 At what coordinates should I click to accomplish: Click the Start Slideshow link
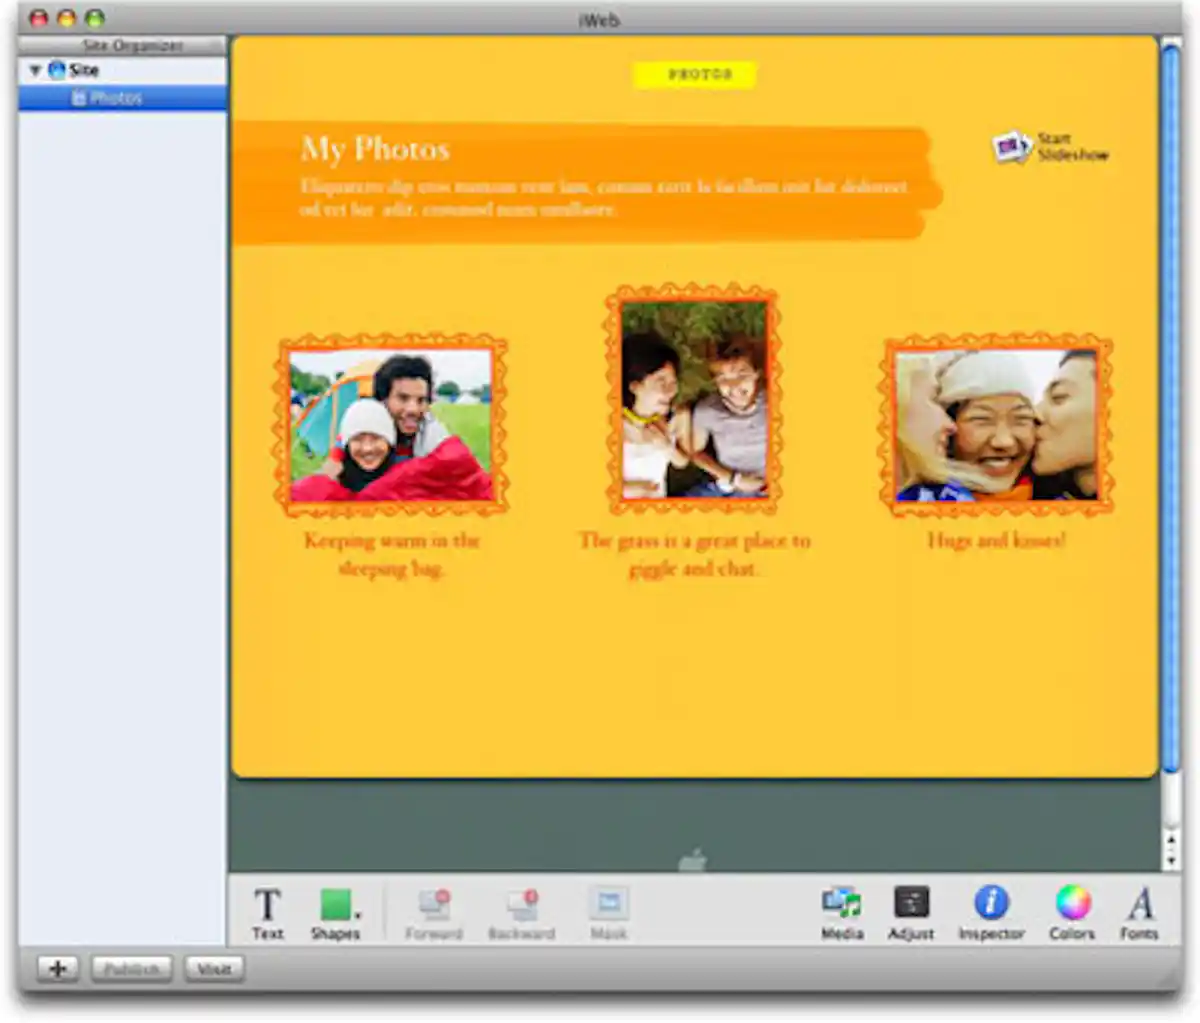coord(1052,147)
